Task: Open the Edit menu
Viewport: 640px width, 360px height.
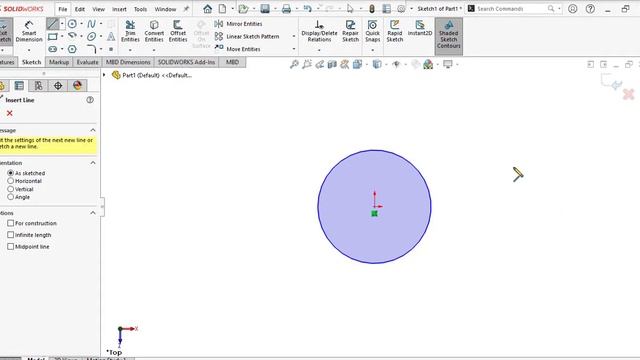Action: 80,9
